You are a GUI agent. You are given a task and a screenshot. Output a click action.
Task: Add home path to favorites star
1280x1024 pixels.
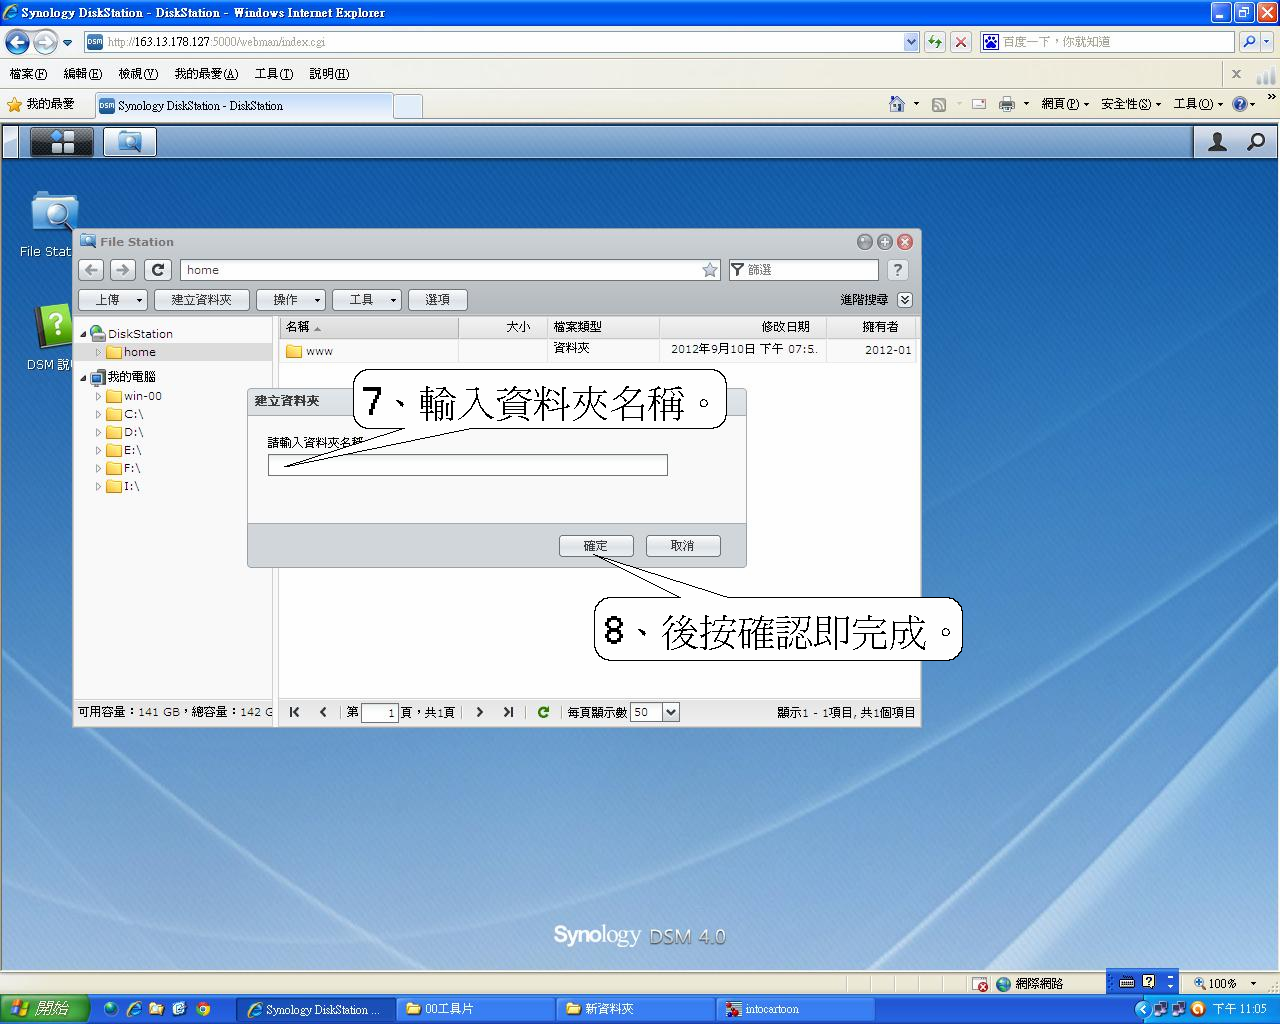tap(710, 270)
